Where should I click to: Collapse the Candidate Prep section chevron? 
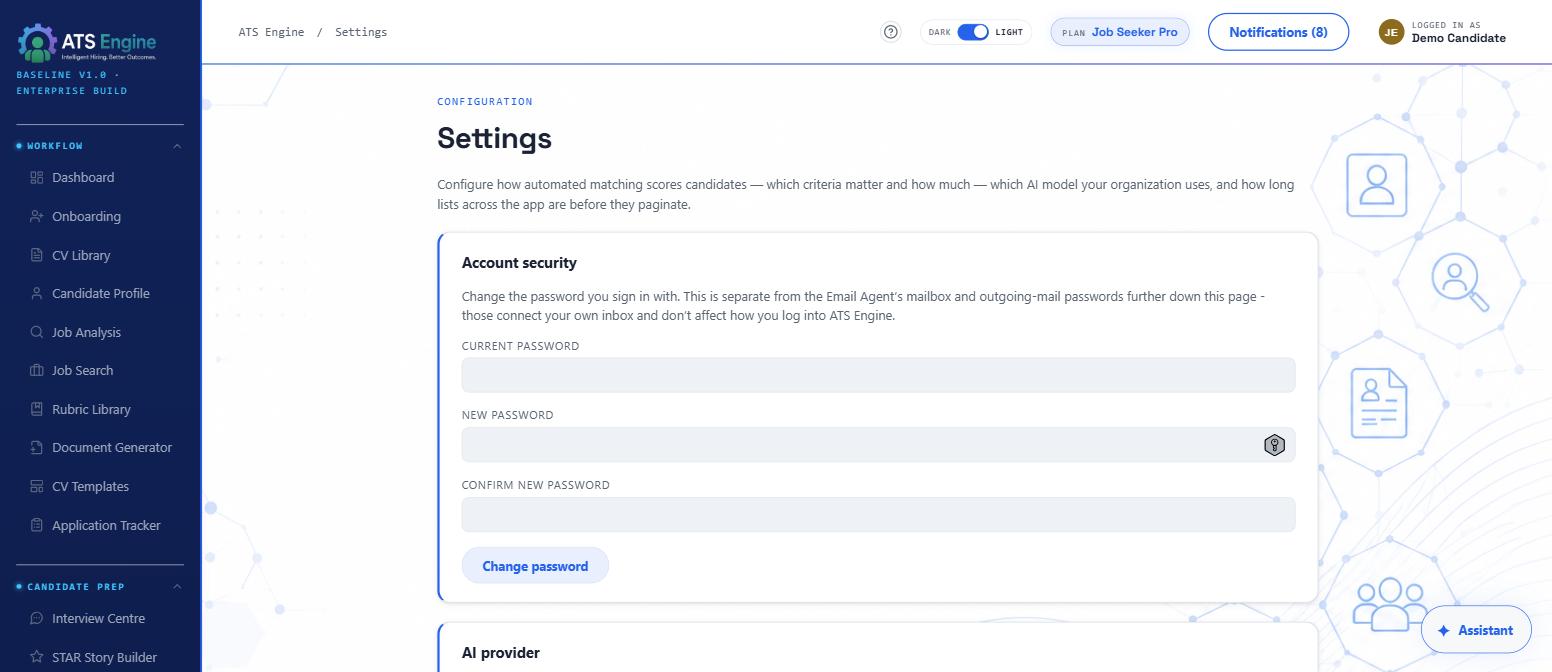pyautogui.click(x=177, y=587)
